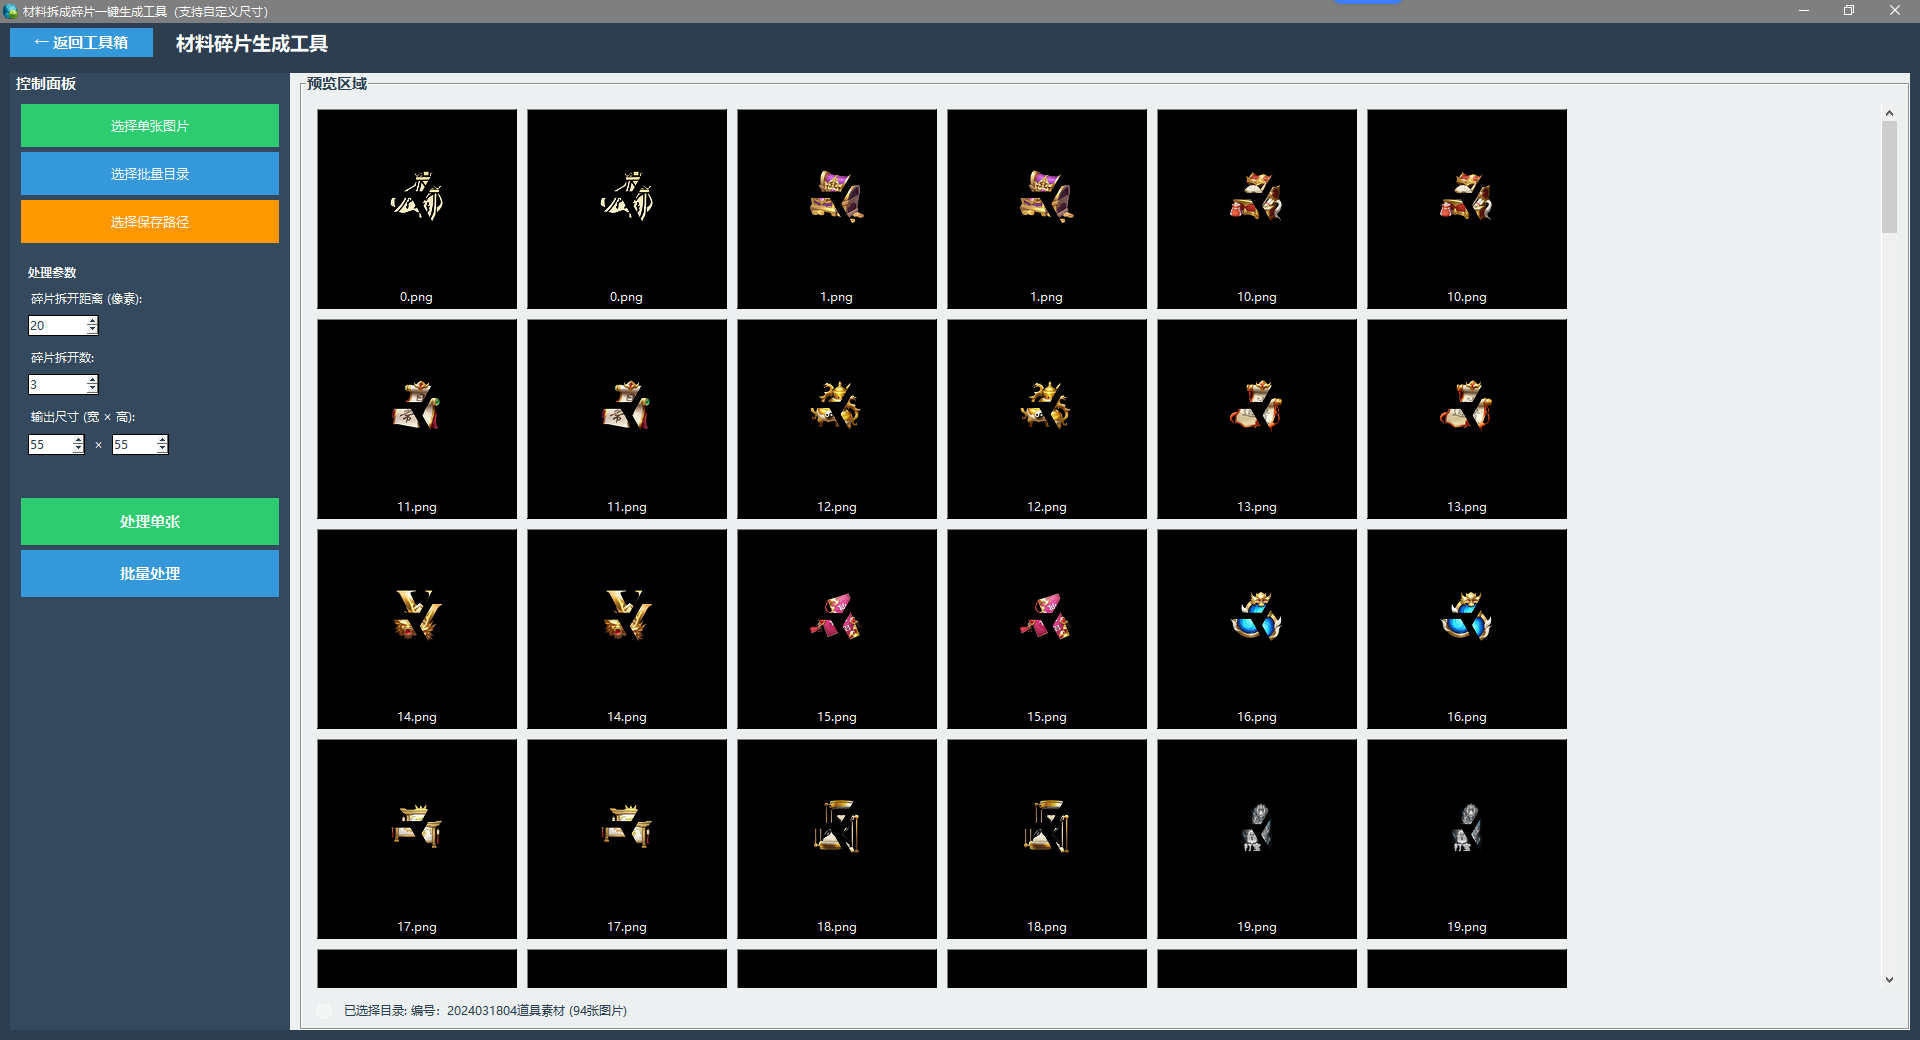Select the status indicator next to 已选择目录
The image size is (1920, 1040).
click(323, 1011)
